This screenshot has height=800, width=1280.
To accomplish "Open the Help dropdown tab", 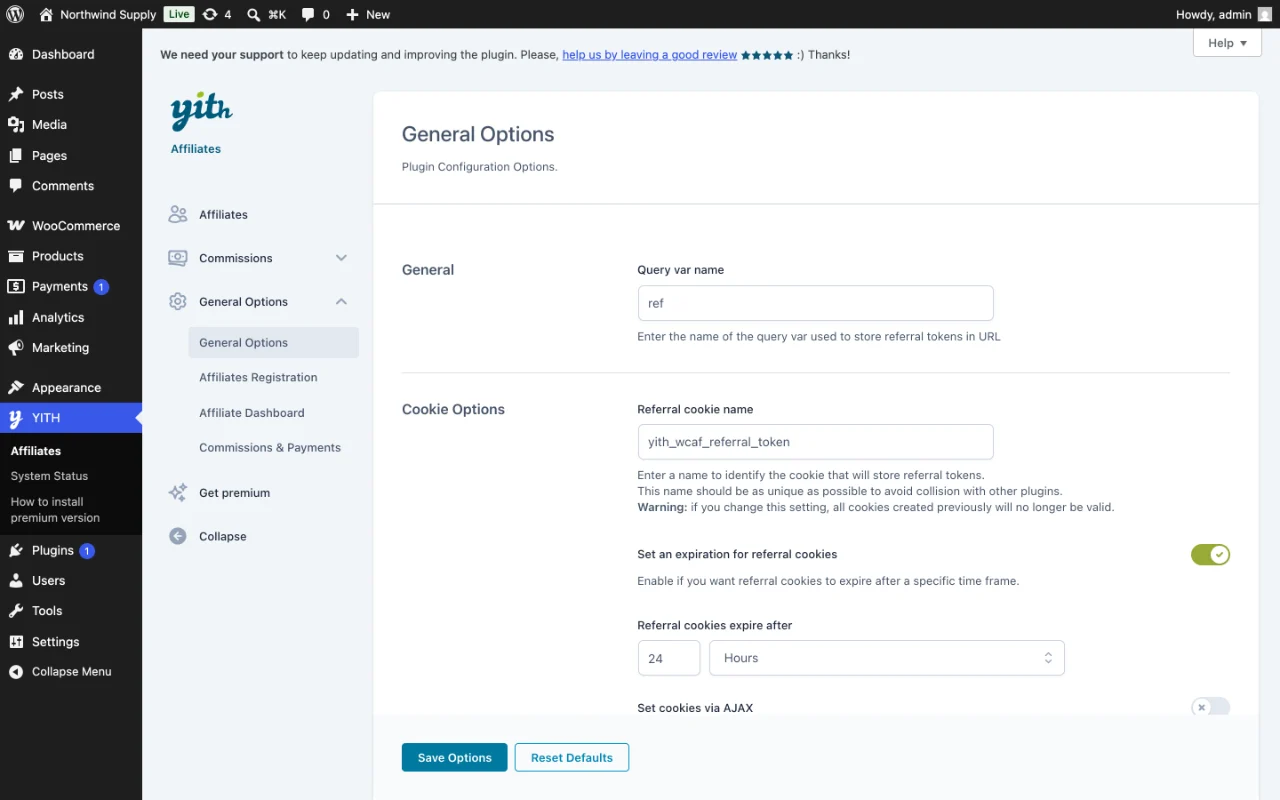I will tap(1227, 43).
